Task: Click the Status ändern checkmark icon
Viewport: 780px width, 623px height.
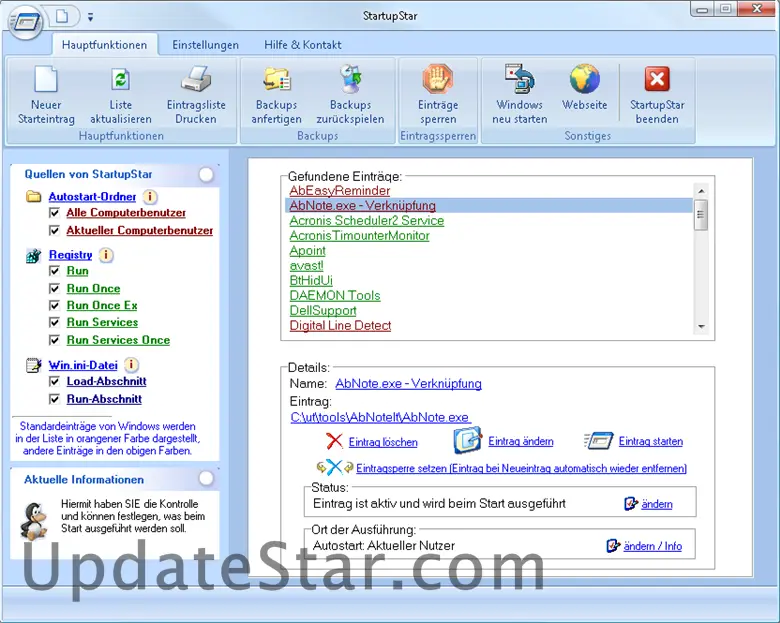Action: (x=631, y=504)
